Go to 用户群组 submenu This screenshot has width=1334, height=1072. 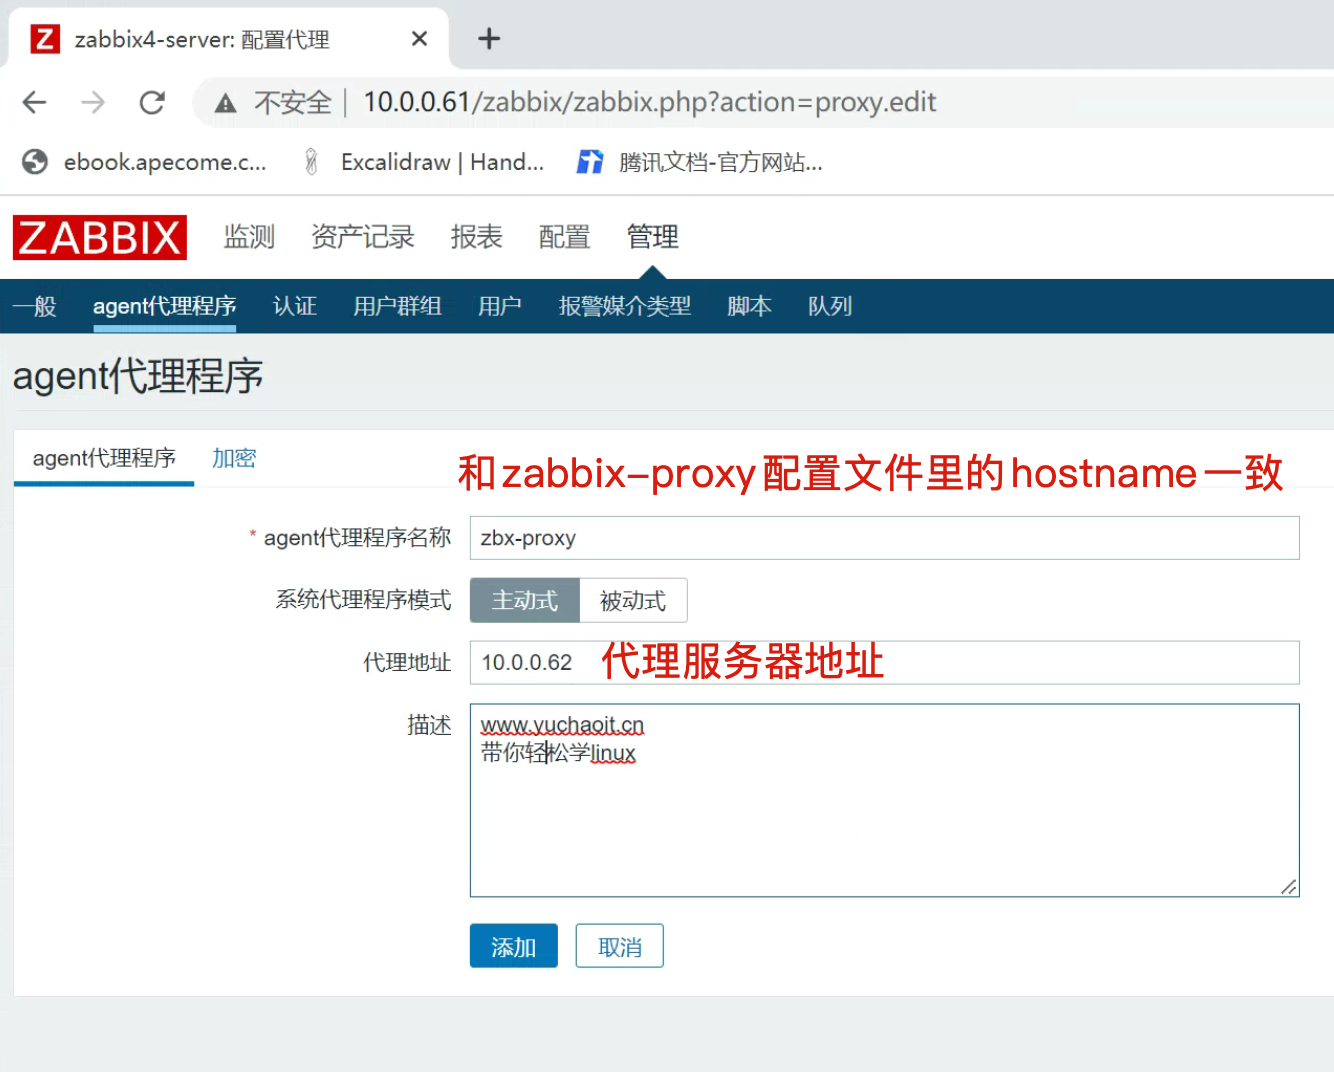pos(397,306)
